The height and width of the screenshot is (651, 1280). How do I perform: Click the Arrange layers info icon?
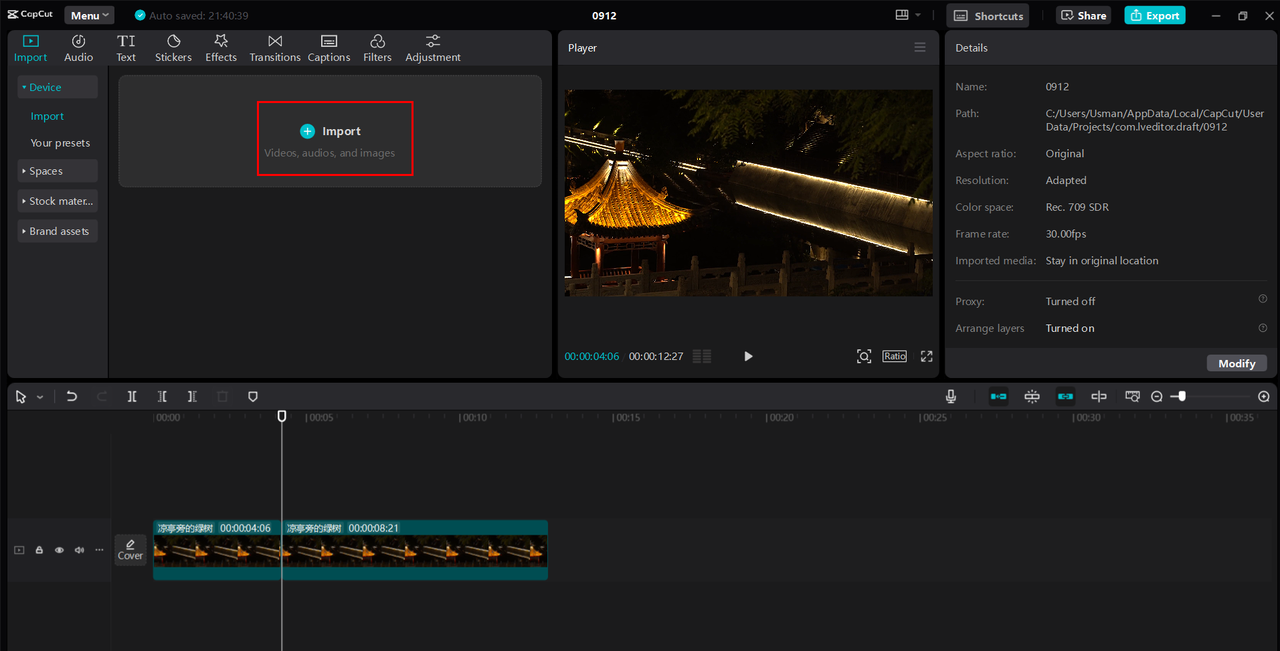(1262, 328)
